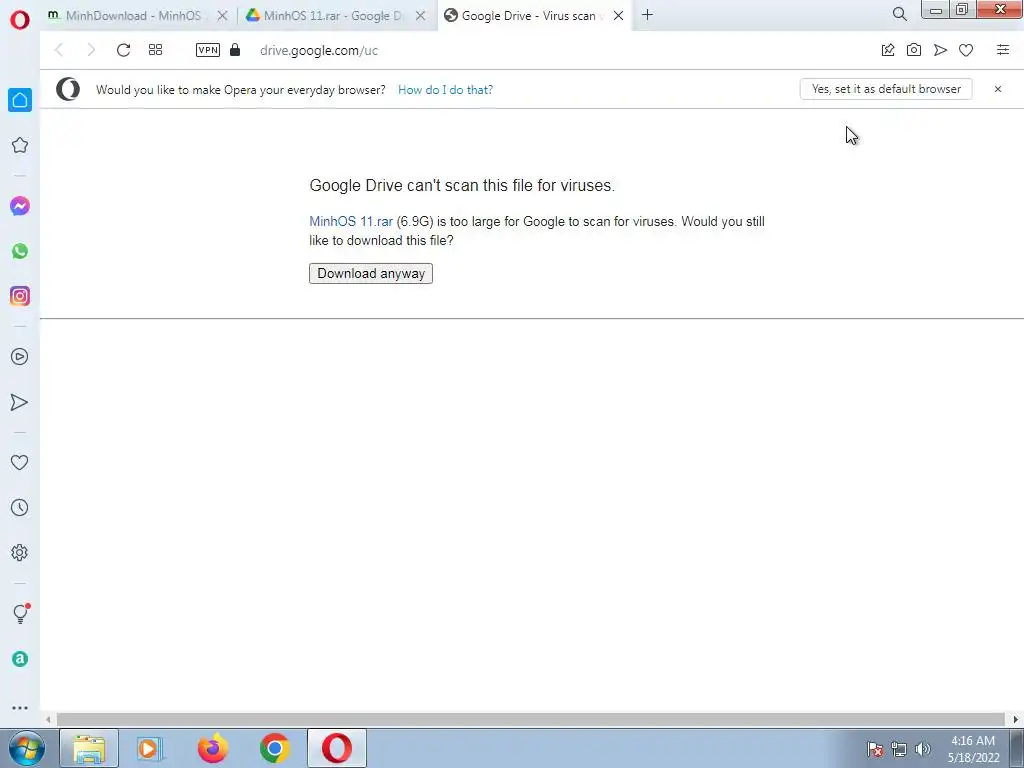Launch Instagram from the sidebar
The height and width of the screenshot is (768, 1024).
(20, 296)
